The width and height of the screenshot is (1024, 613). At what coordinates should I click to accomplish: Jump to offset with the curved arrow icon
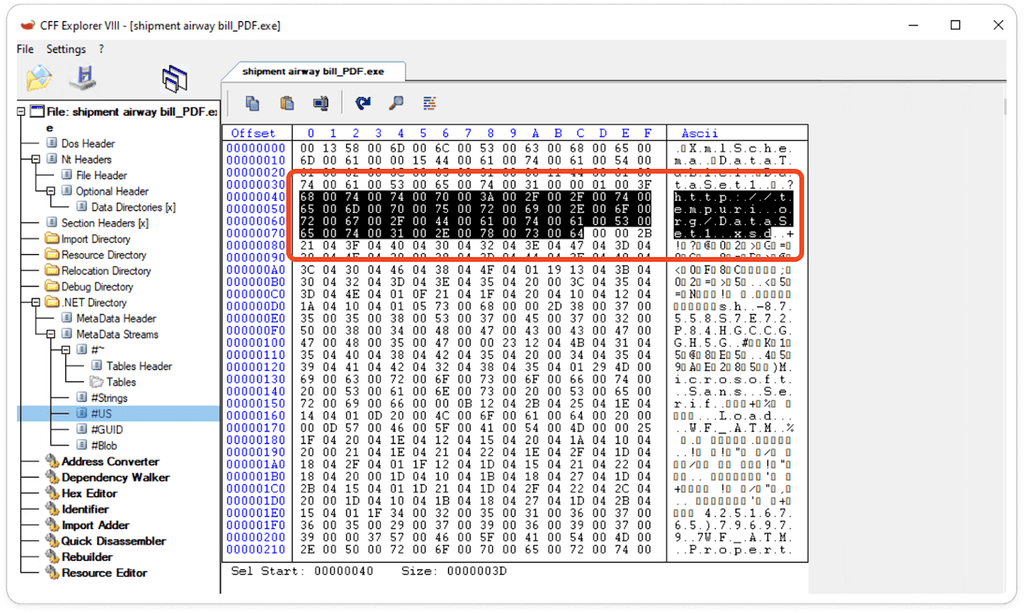tap(363, 103)
